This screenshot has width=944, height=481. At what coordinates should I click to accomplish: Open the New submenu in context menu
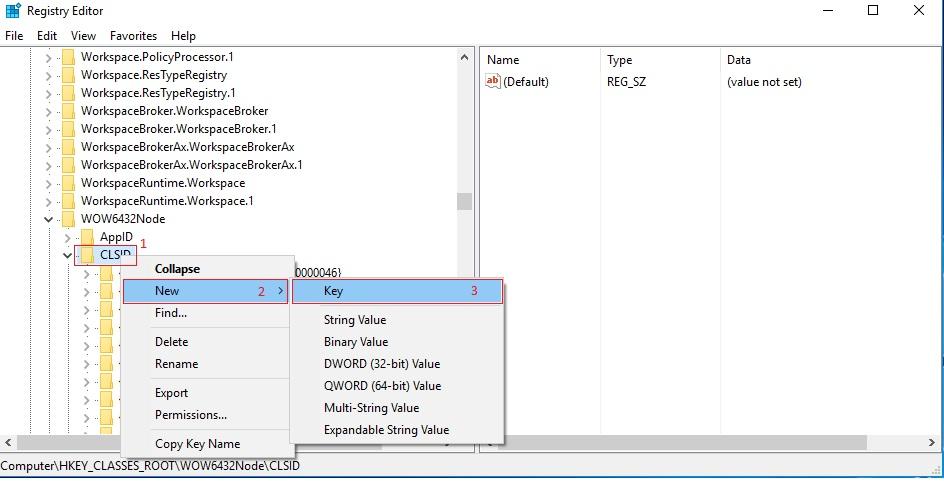pos(205,291)
